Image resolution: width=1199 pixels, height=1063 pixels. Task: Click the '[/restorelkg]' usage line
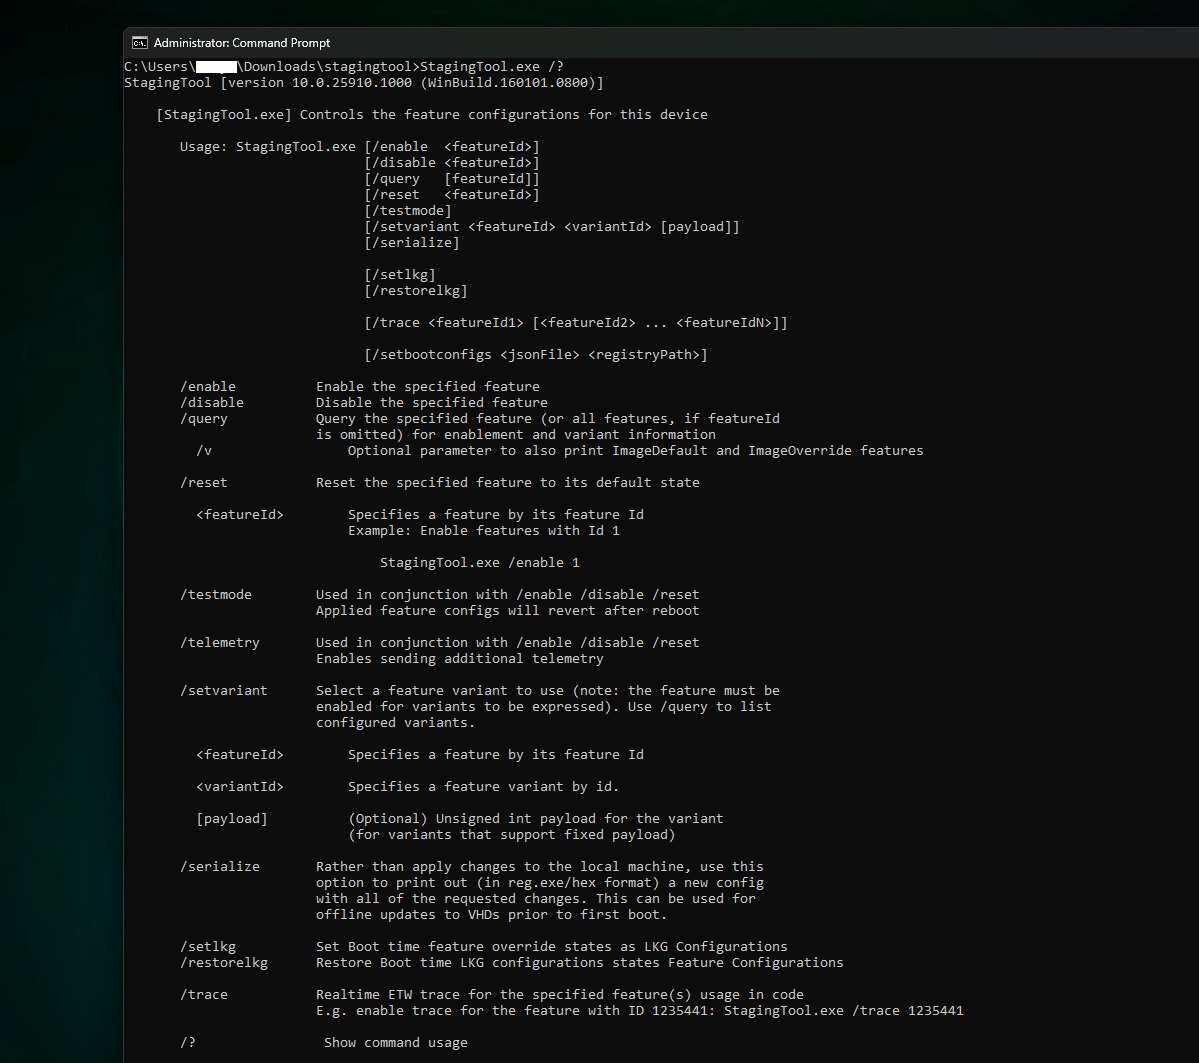(x=416, y=291)
